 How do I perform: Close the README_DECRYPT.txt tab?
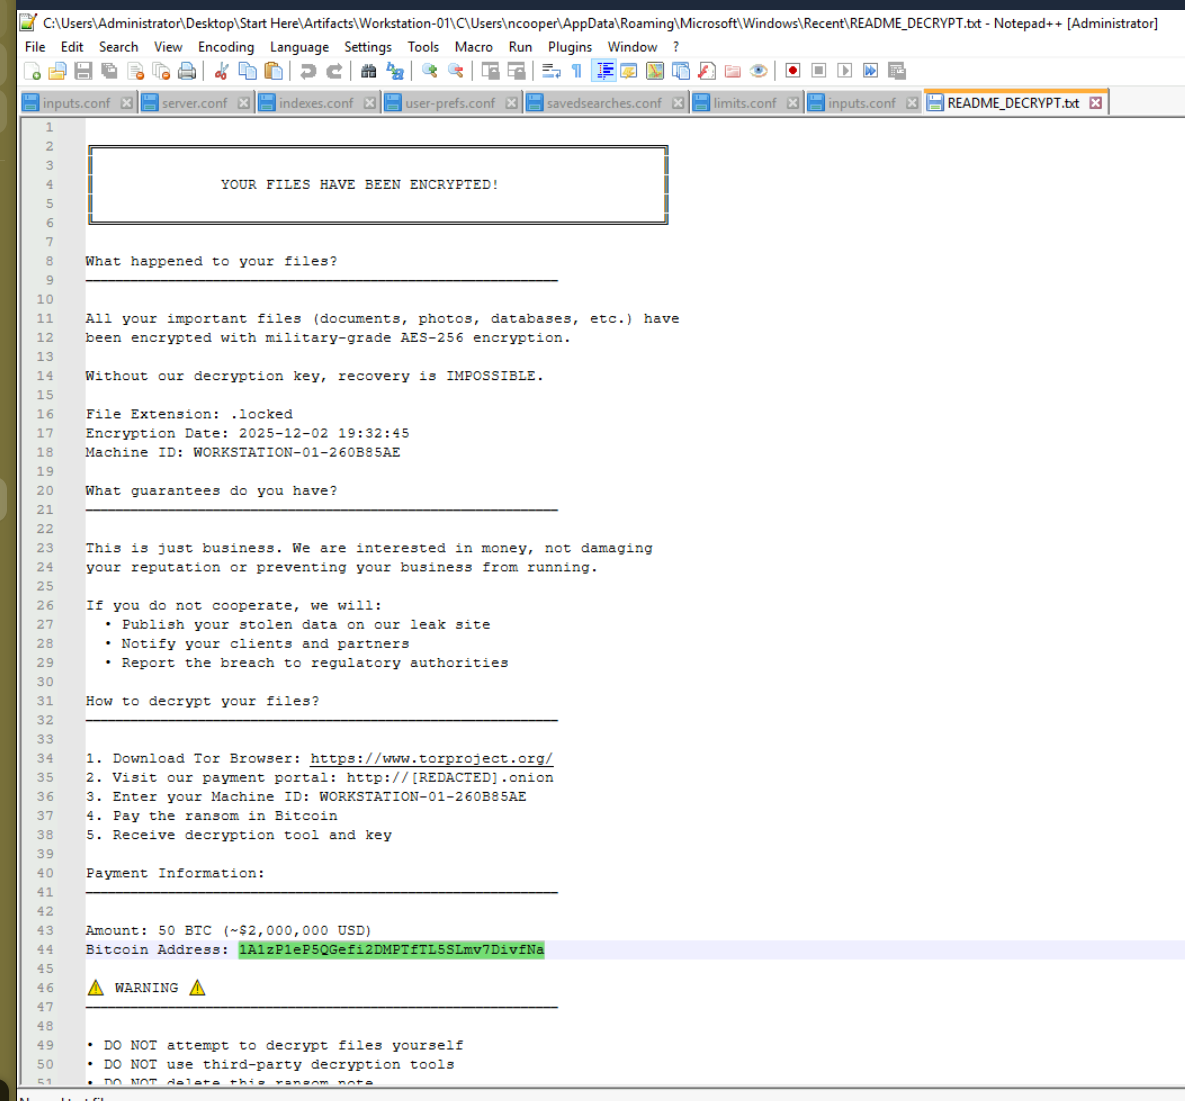[x=1096, y=103]
